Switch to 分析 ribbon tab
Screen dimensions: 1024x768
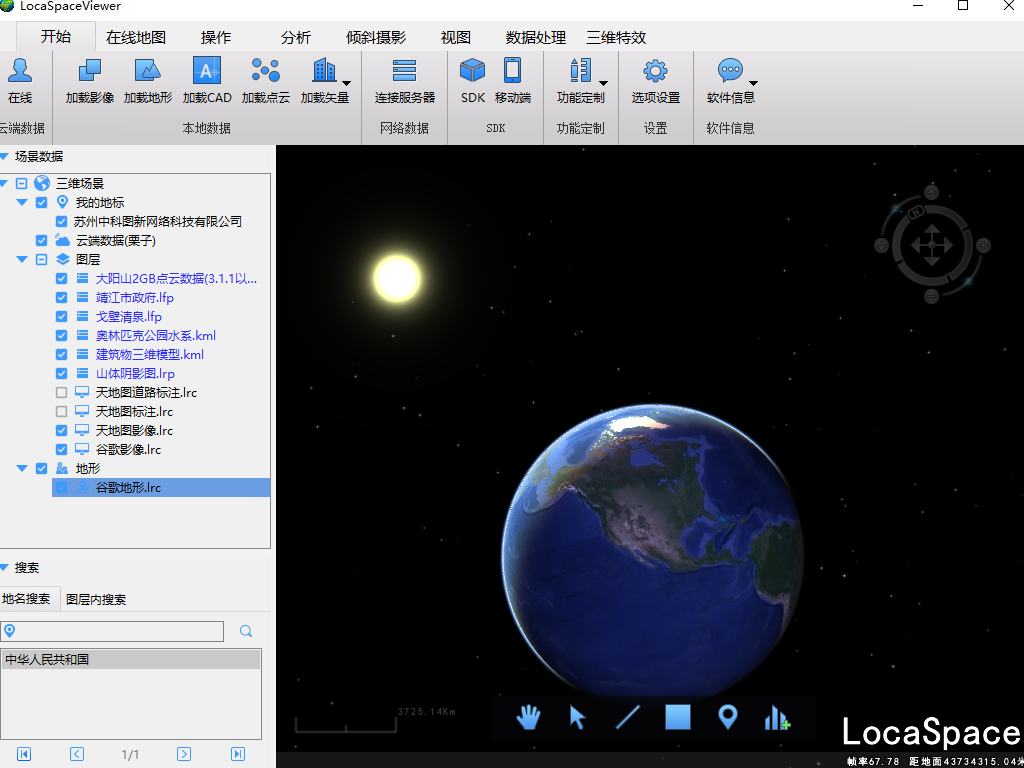pos(296,38)
